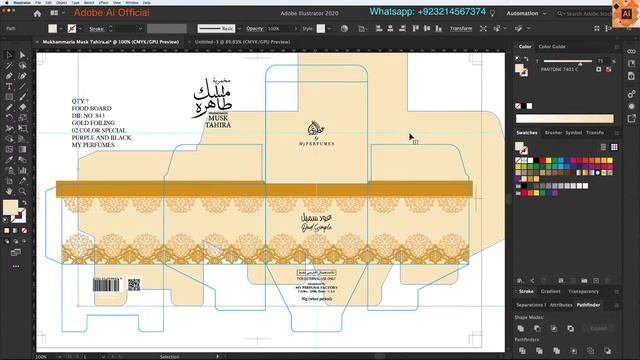Click the Transform link in control bar
Screen dimensions: 640x360
click(461, 29)
